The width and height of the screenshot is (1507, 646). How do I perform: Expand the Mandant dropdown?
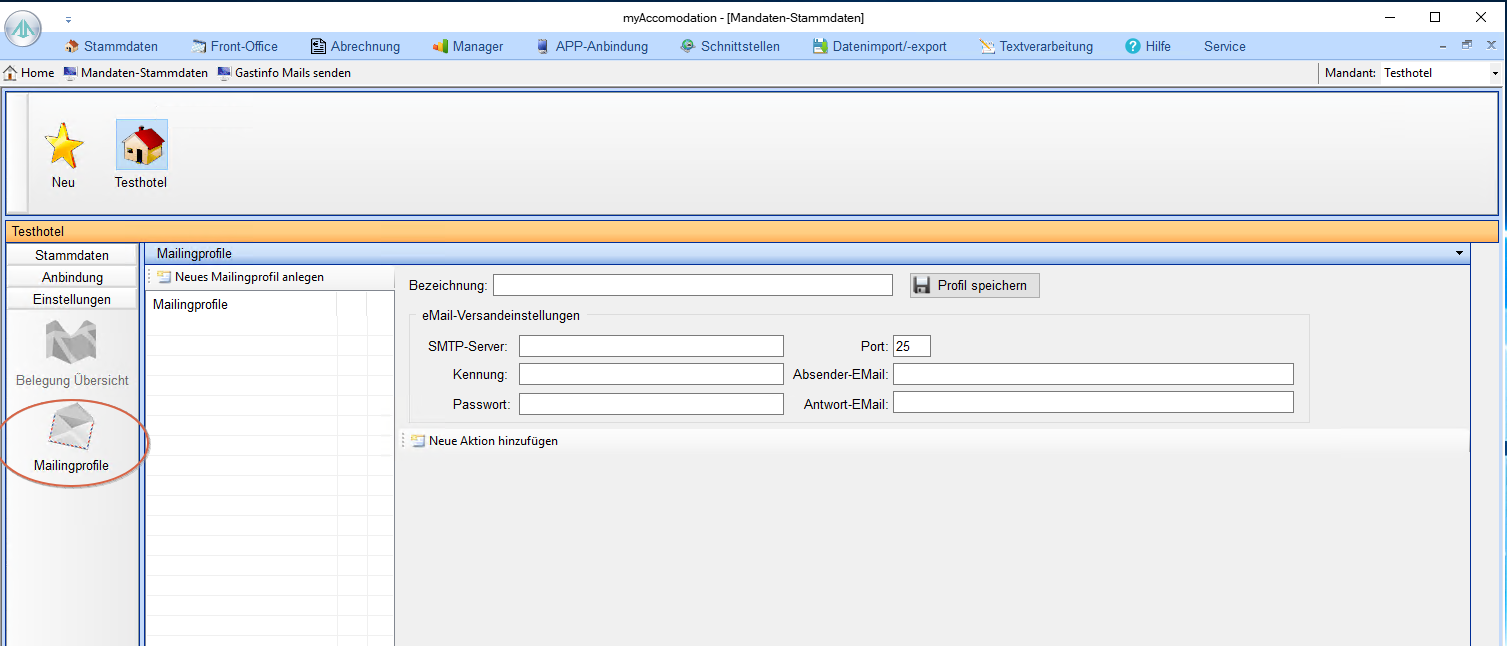coord(1495,73)
